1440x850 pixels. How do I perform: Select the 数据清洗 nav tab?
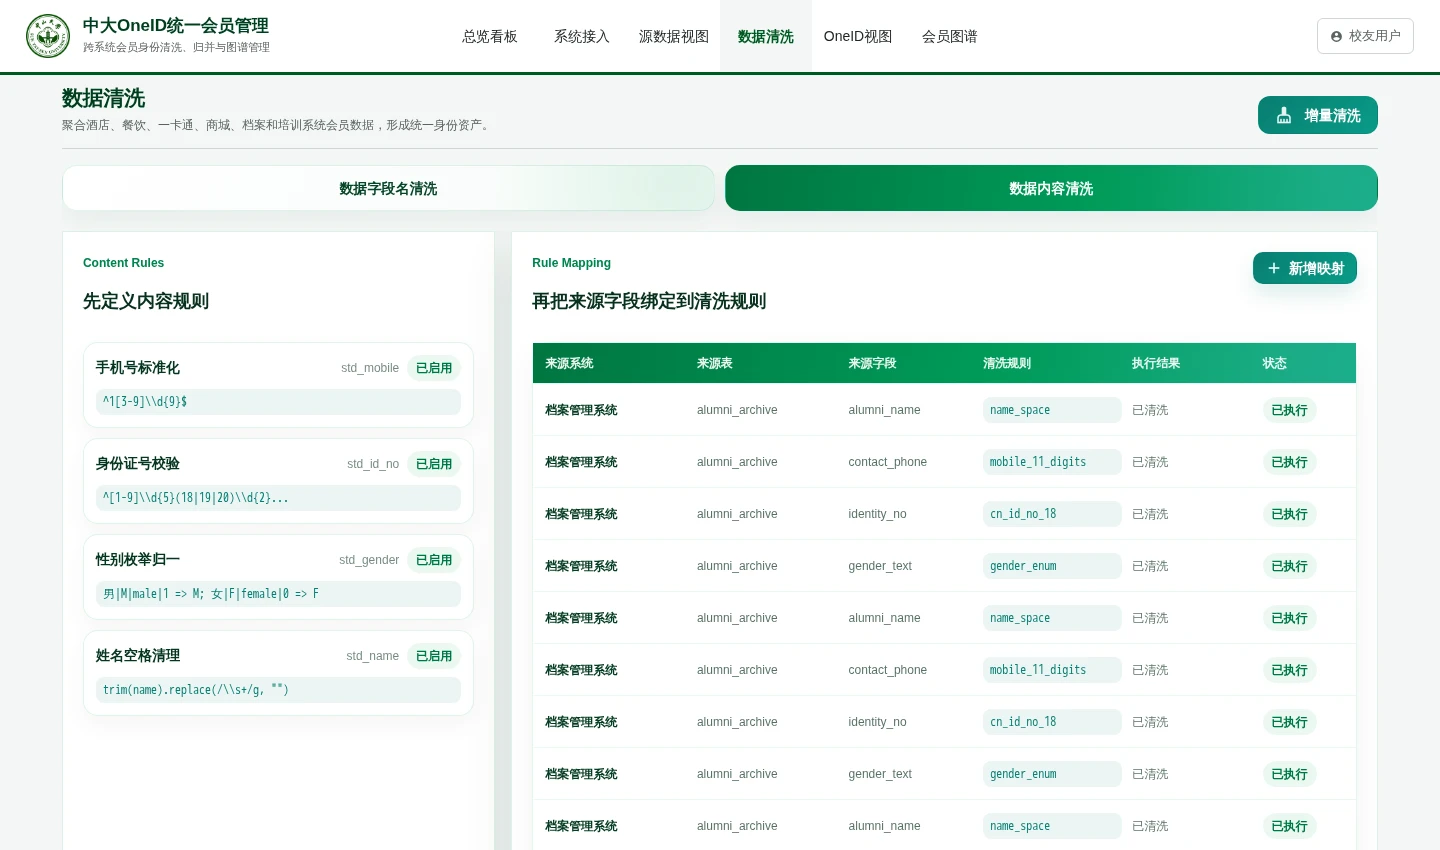click(766, 36)
